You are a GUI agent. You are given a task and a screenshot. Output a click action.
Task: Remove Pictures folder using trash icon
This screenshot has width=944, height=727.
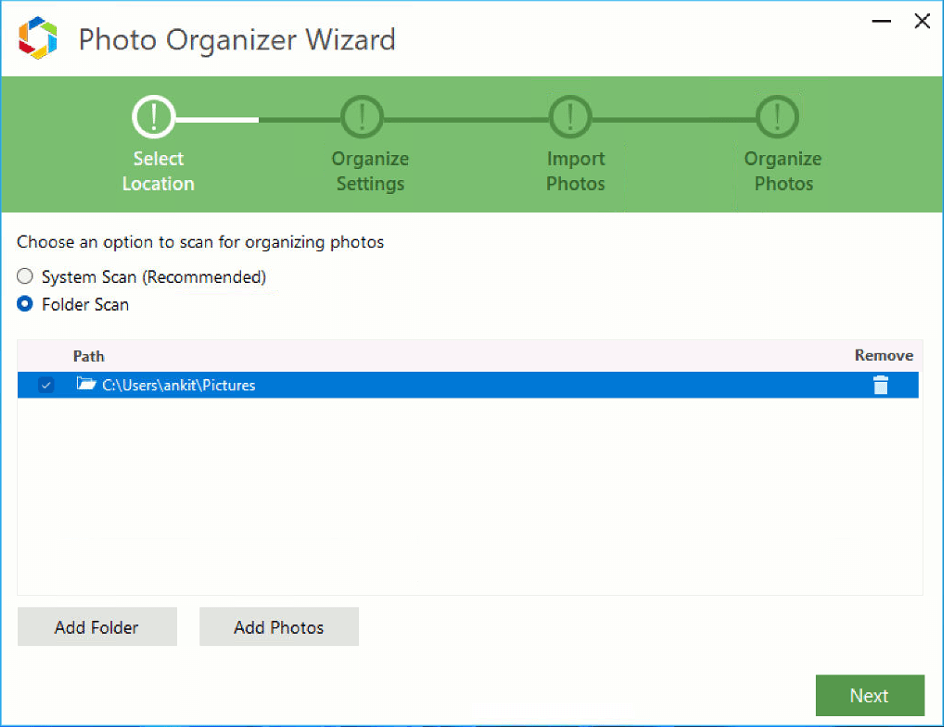[x=880, y=385]
